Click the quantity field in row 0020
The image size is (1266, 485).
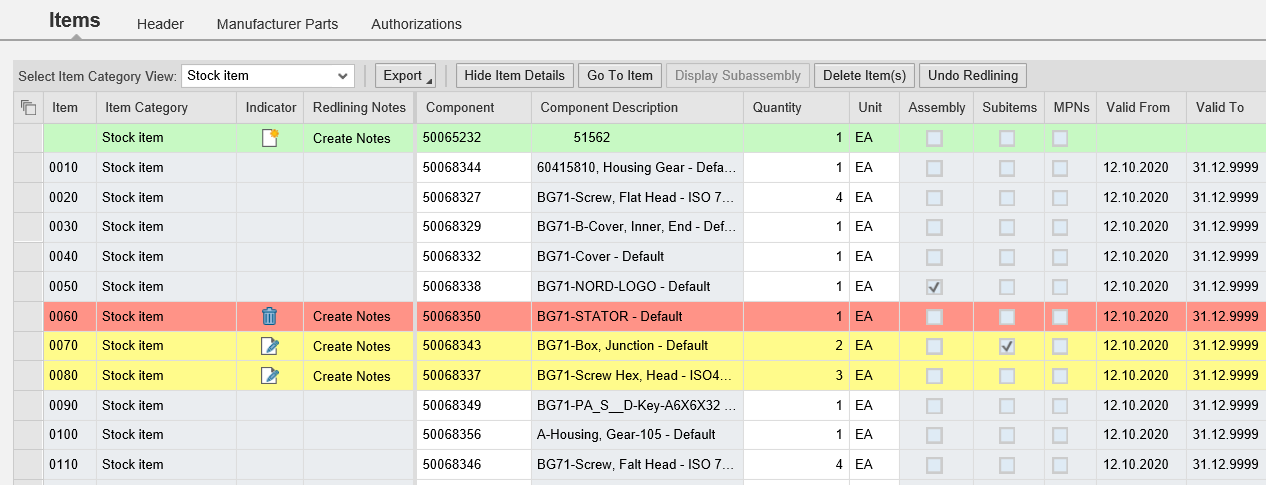tap(796, 198)
